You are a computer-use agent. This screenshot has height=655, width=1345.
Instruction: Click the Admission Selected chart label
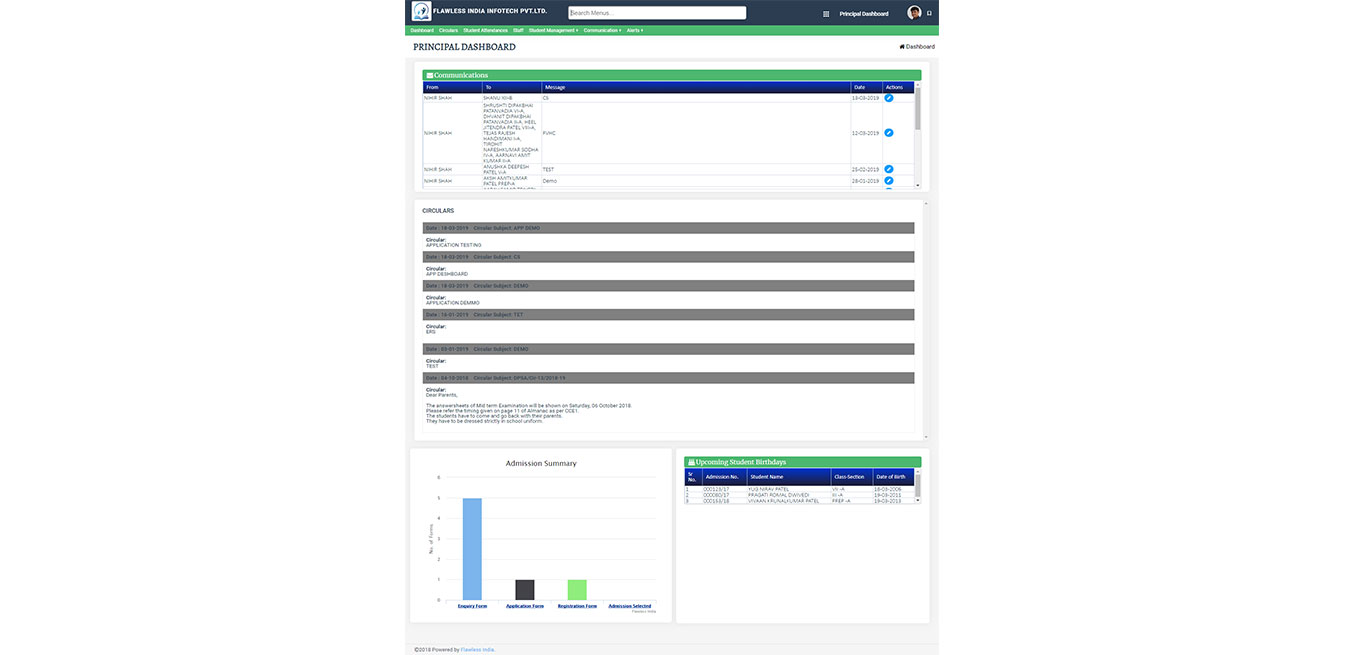pos(630,606)
